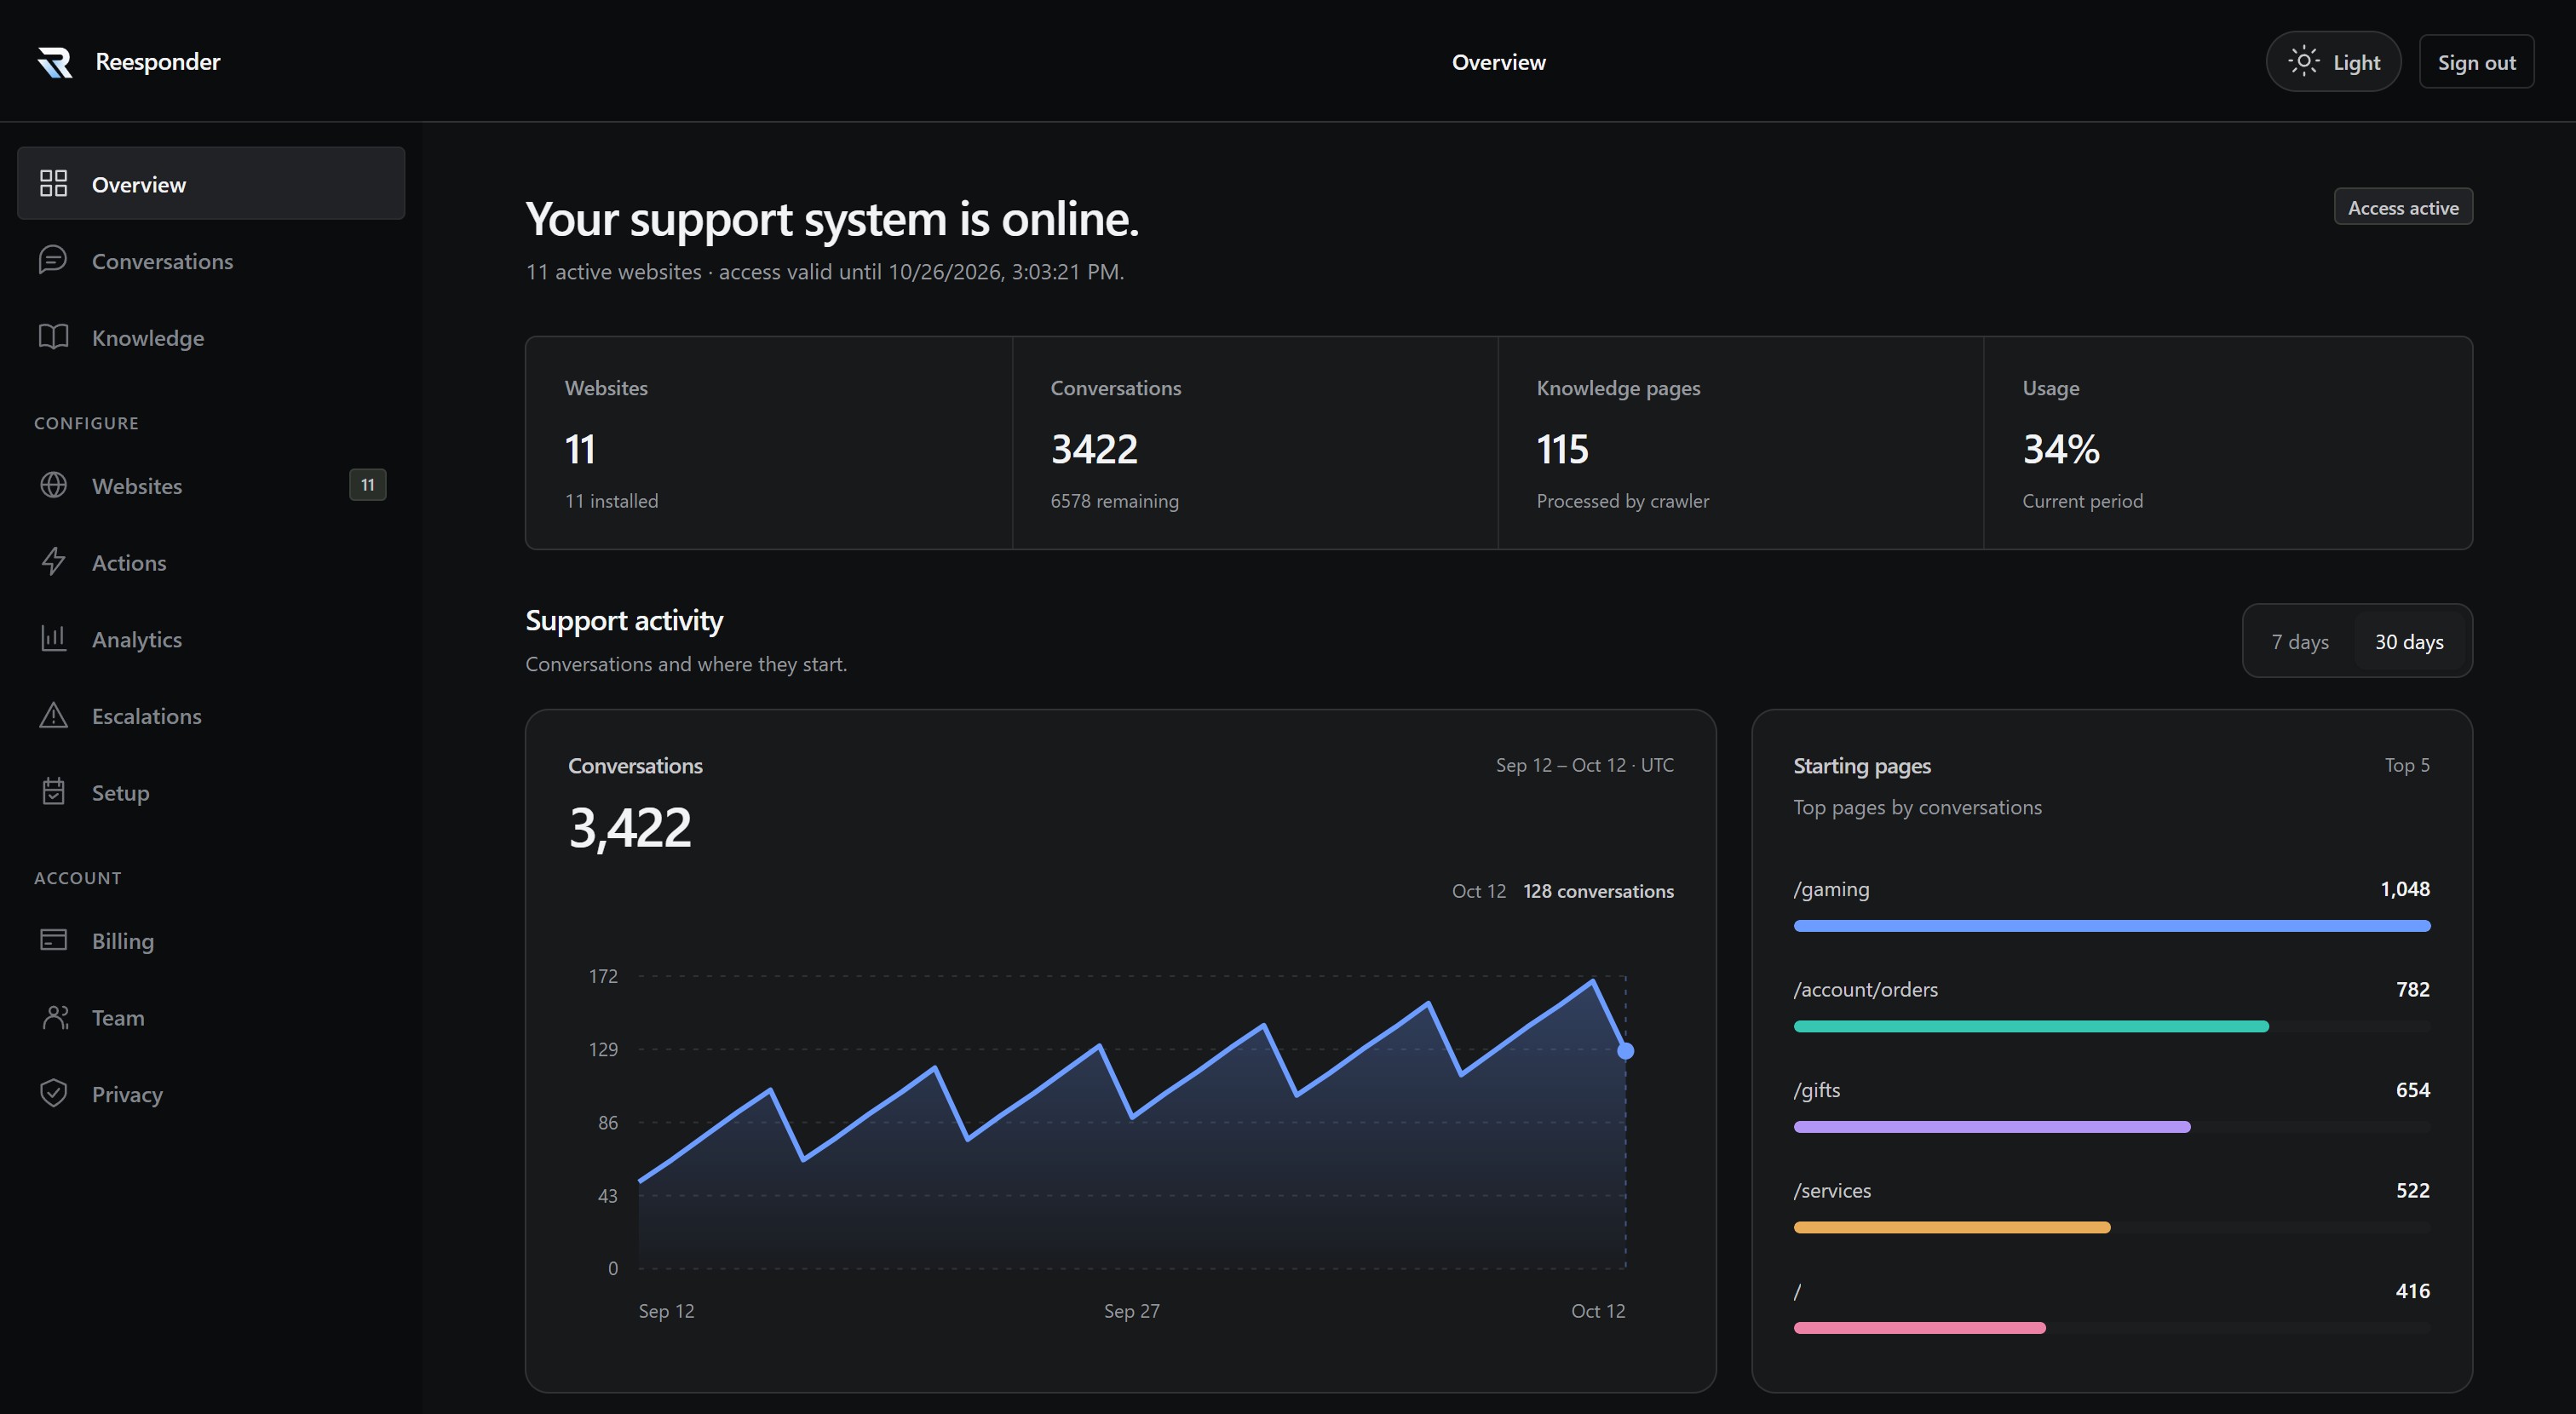This screenshot has height=1414, width=2576.
Task: Click the Billing credit card icon
Action: (53, 940)
